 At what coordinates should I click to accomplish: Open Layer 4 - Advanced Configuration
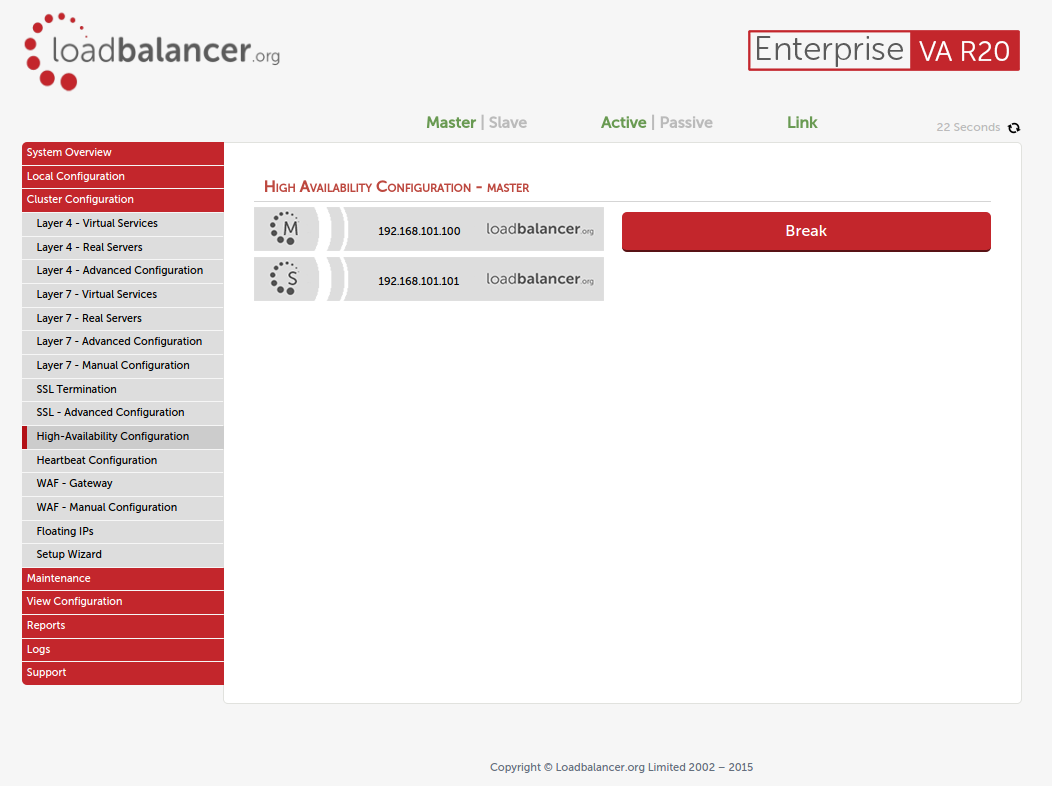pos(123,271)
